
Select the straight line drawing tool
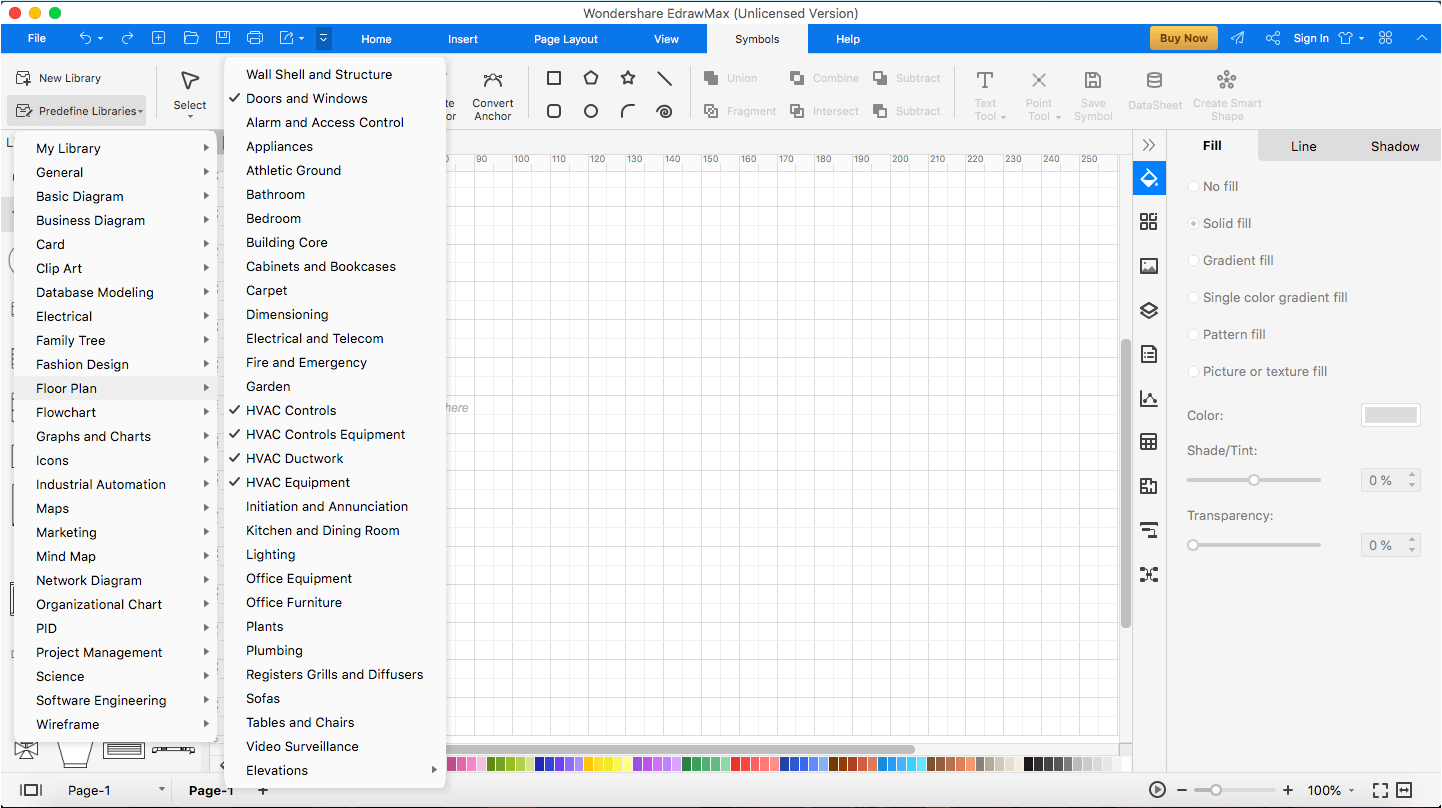pos(665,78)
